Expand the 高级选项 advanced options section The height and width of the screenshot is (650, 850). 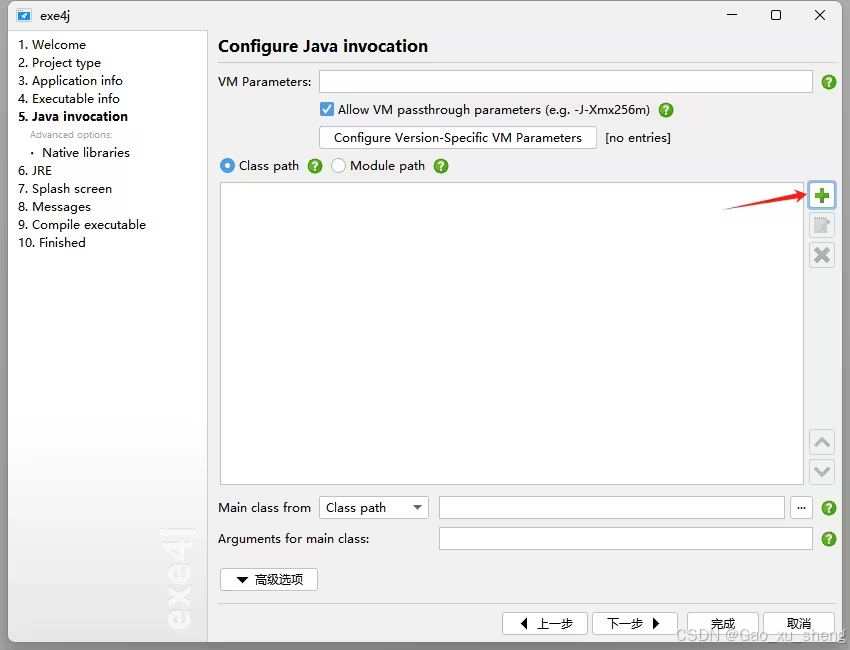tap(269, 580)
